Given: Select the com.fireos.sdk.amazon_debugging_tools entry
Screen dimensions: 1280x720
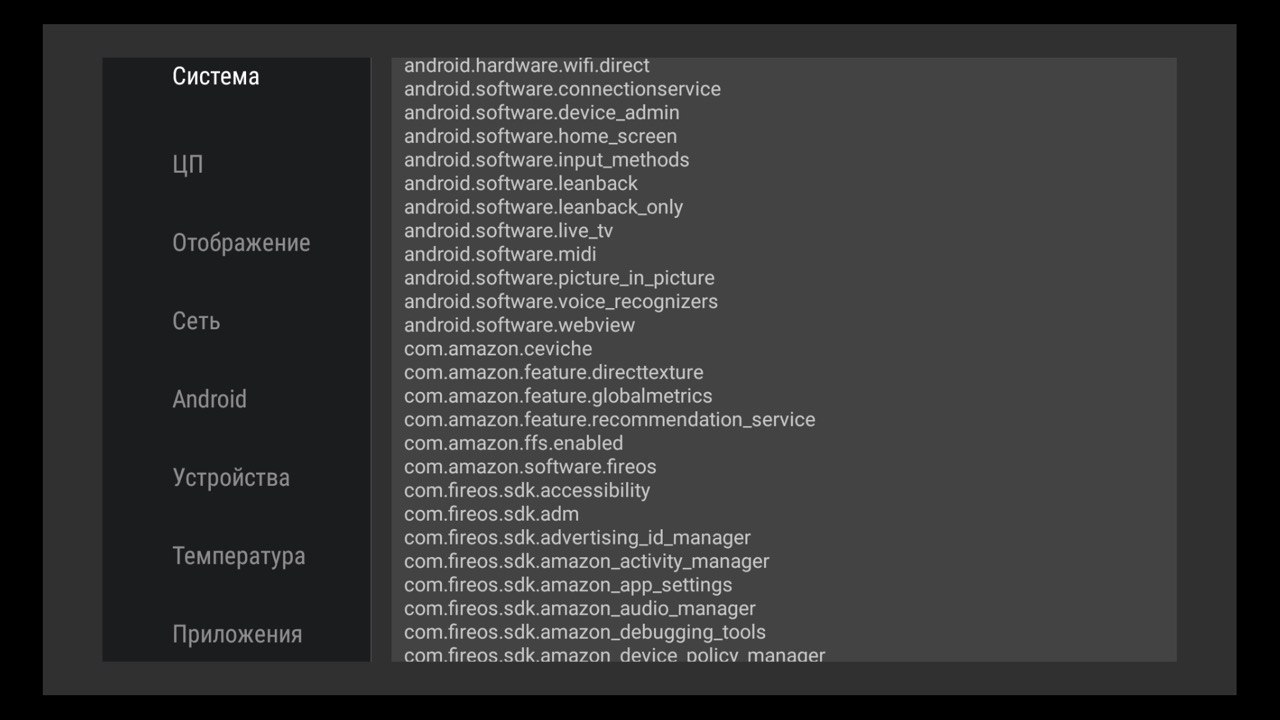Looking at the screenshot, I should (584, 632).
